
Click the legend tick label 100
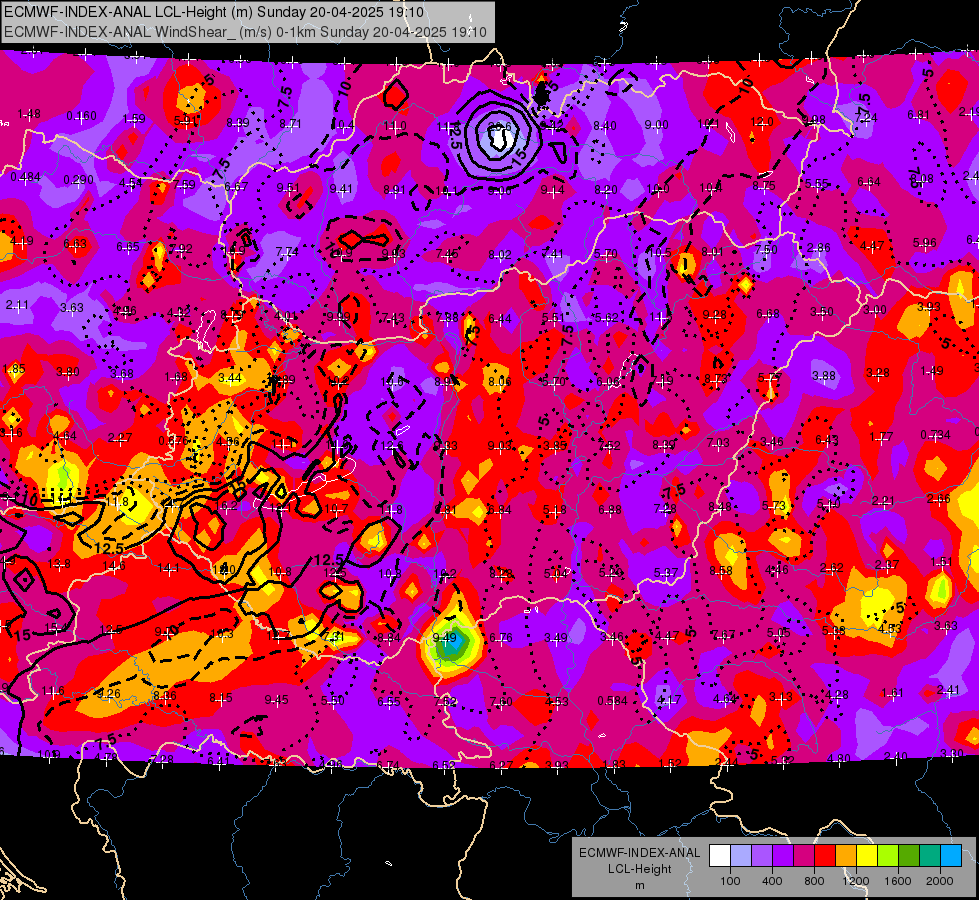click(730, 881)
